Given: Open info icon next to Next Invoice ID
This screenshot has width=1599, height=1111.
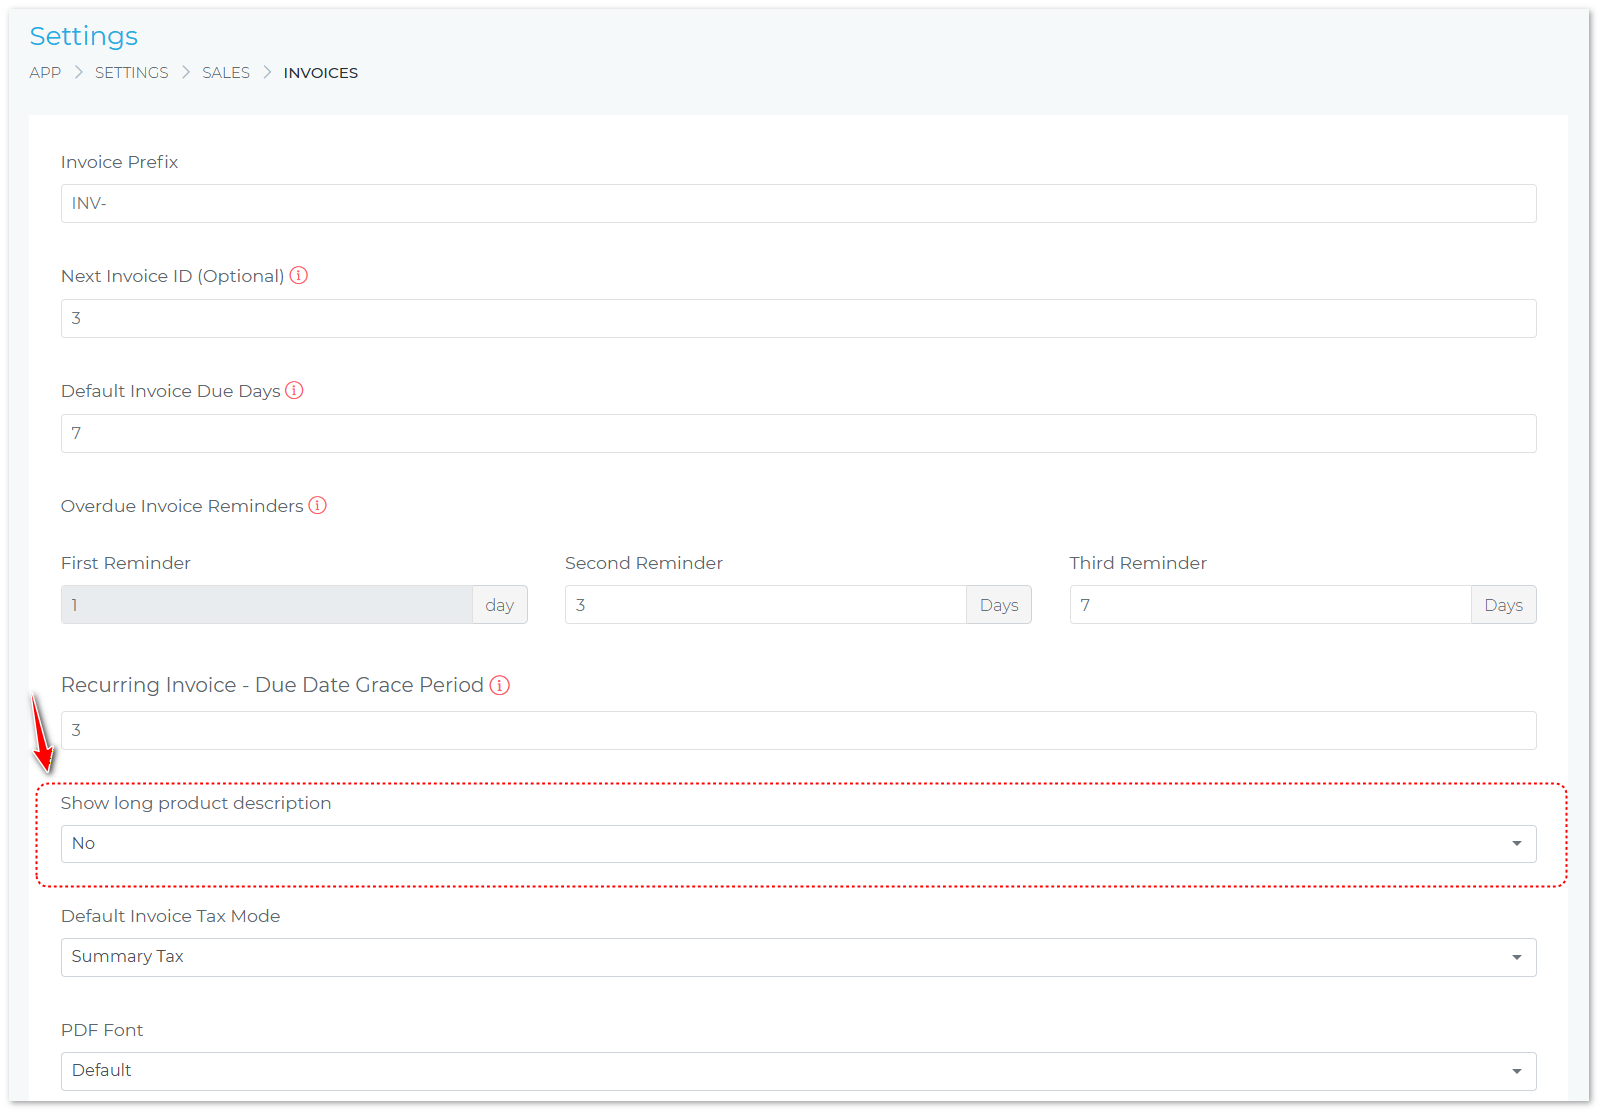Looking at the screenshot, I should click(299, 275).
